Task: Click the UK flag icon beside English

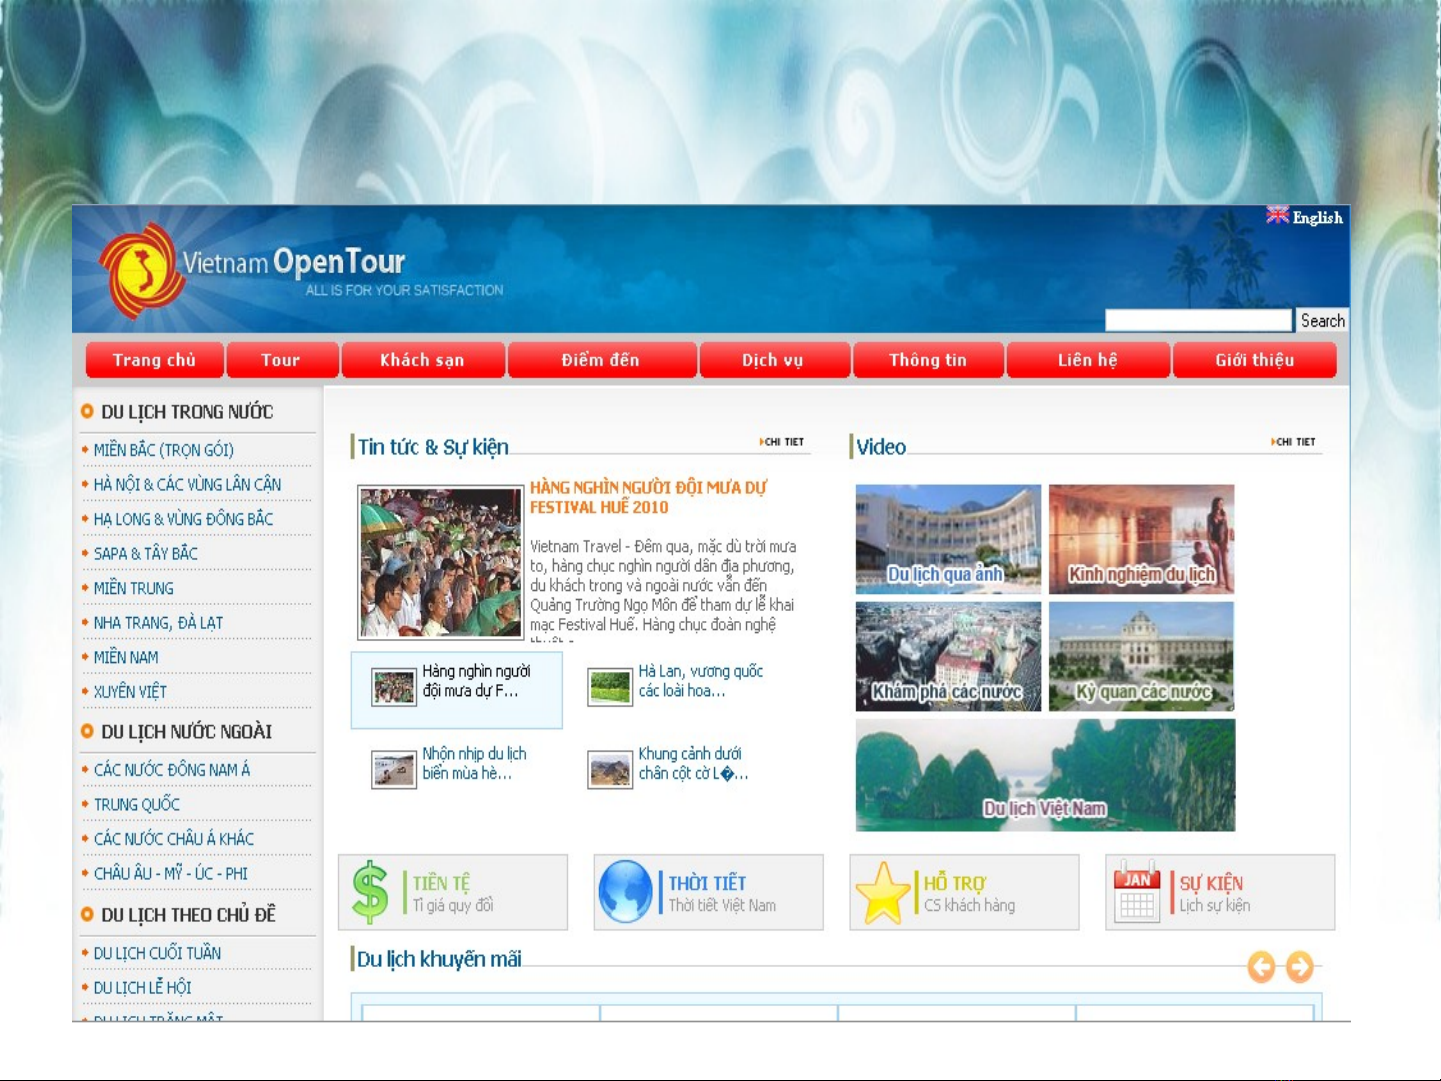Action: [1277, 216]
